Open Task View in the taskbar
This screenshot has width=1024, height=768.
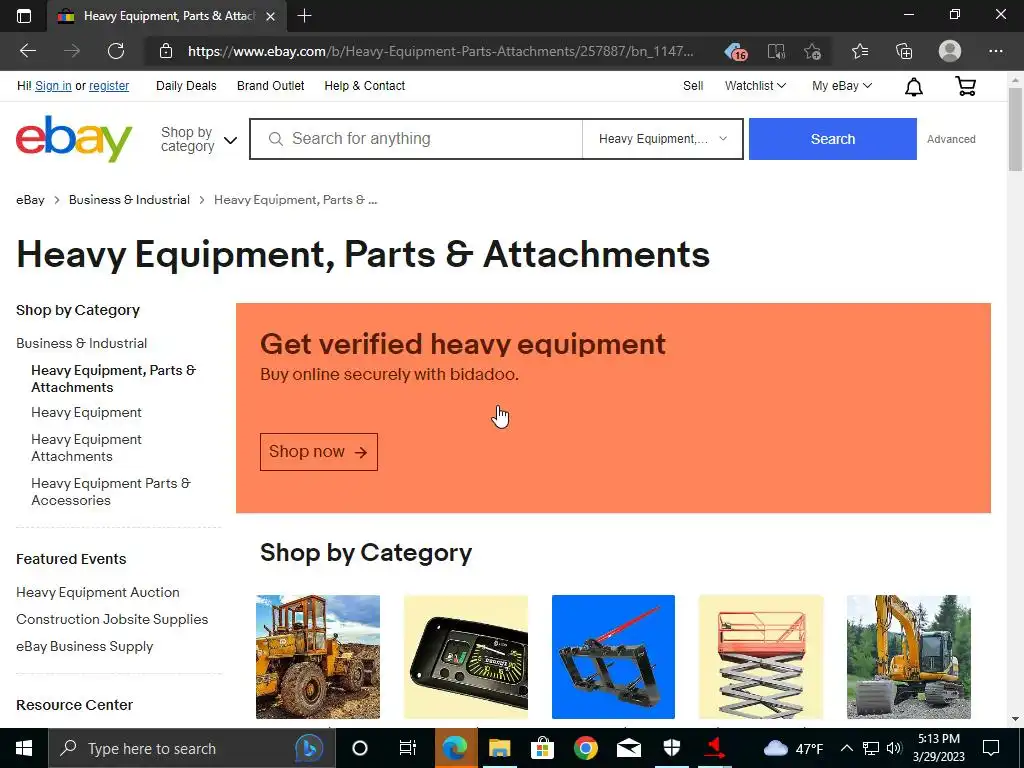tap(408, 748)
